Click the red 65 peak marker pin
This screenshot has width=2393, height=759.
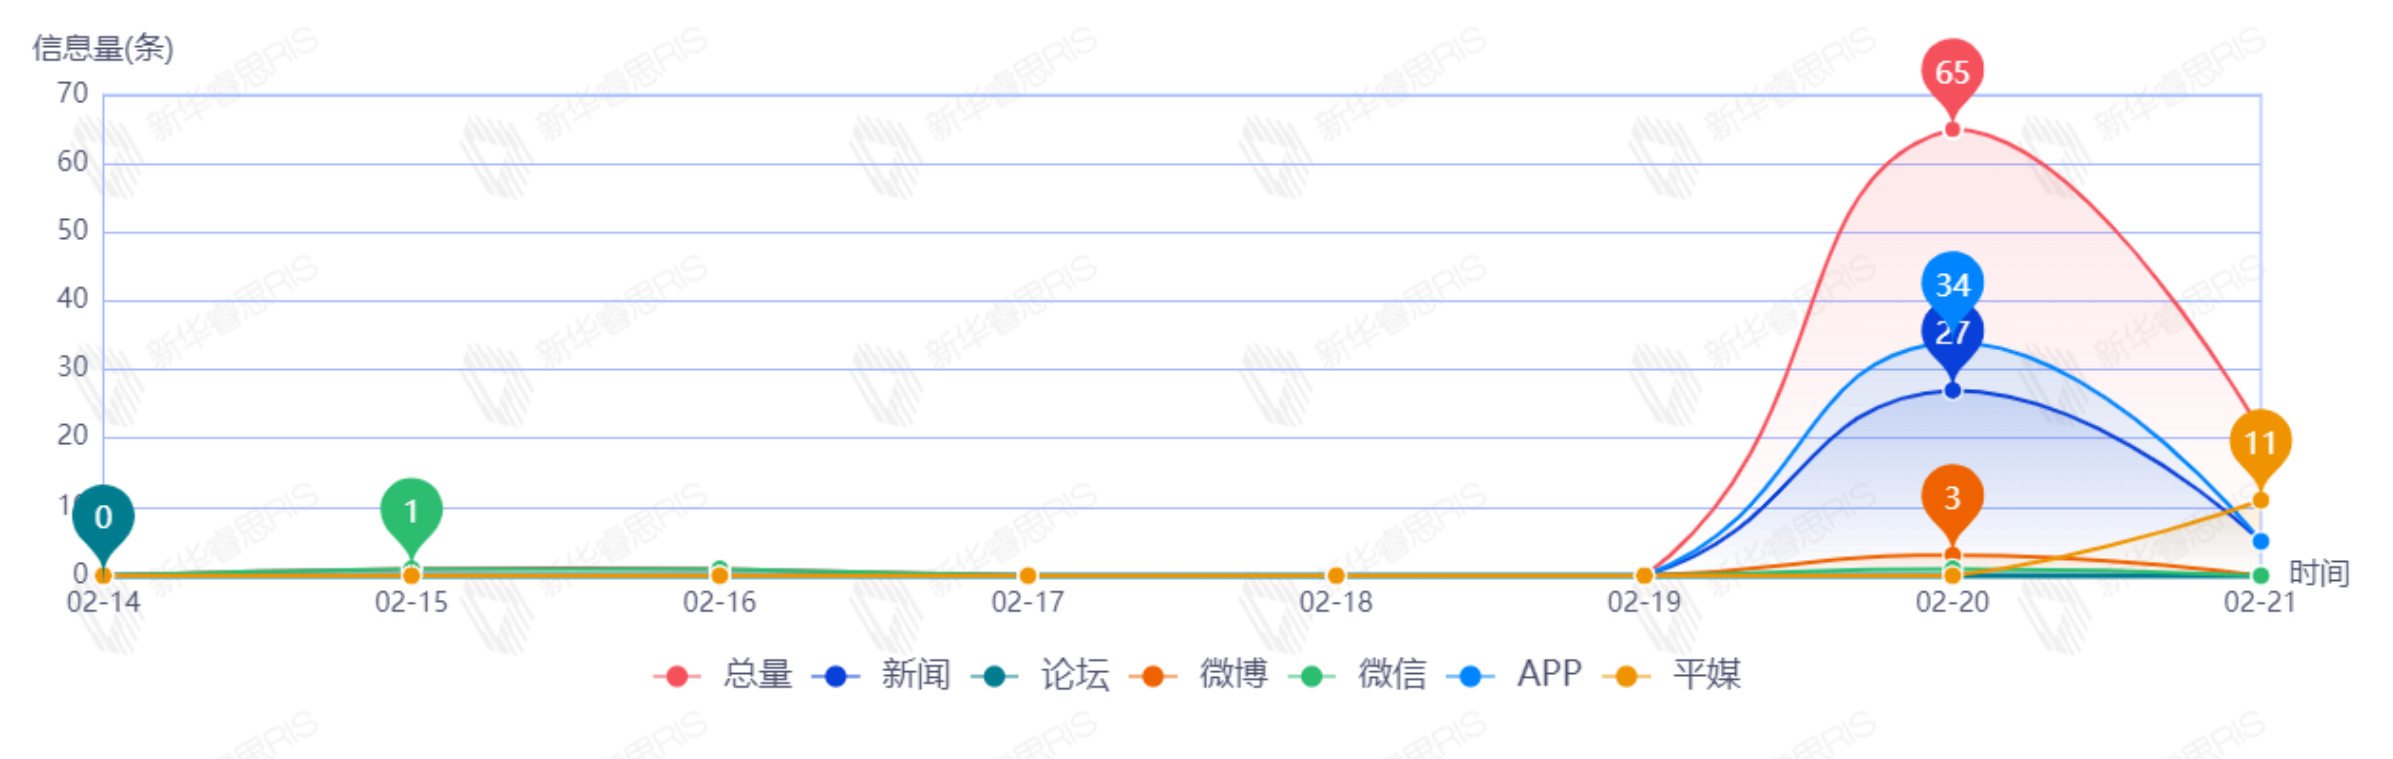pyautogui.click(x=1952, y=73)
